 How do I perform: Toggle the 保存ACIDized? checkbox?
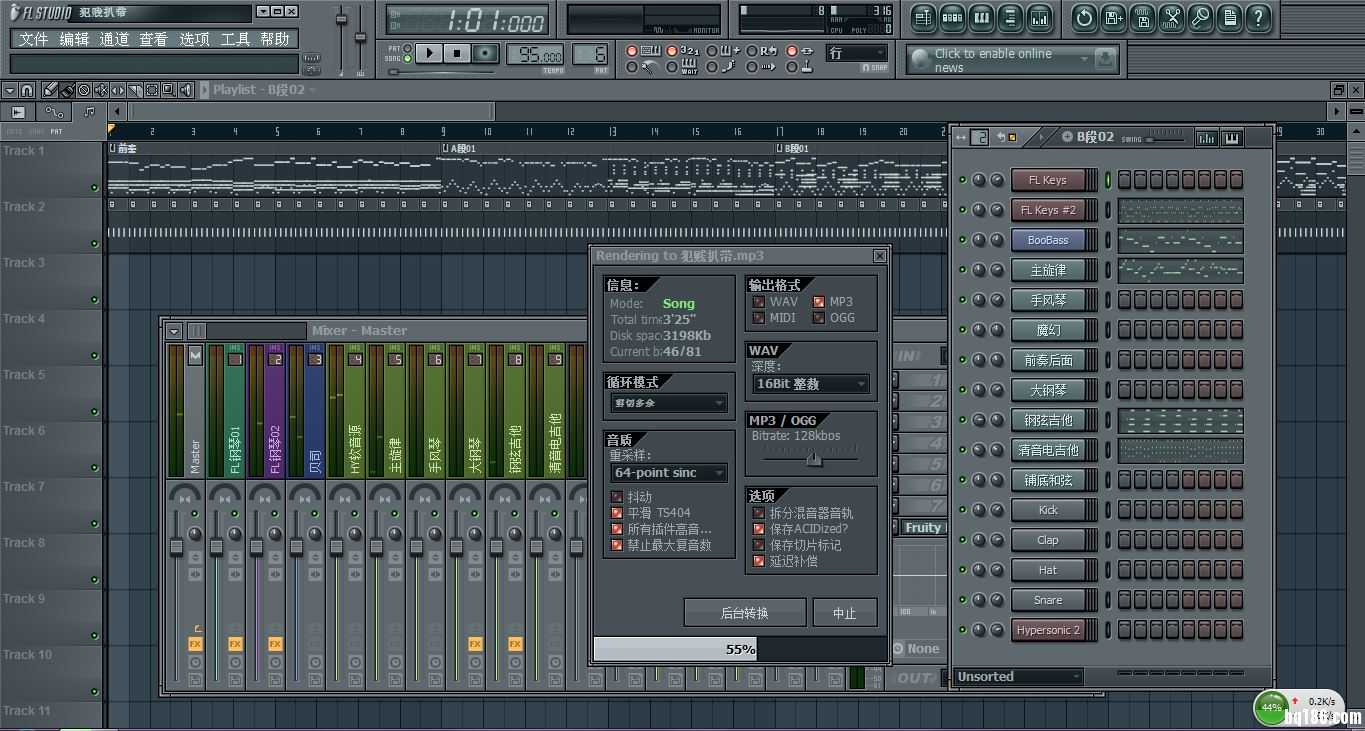click(759, 529)
